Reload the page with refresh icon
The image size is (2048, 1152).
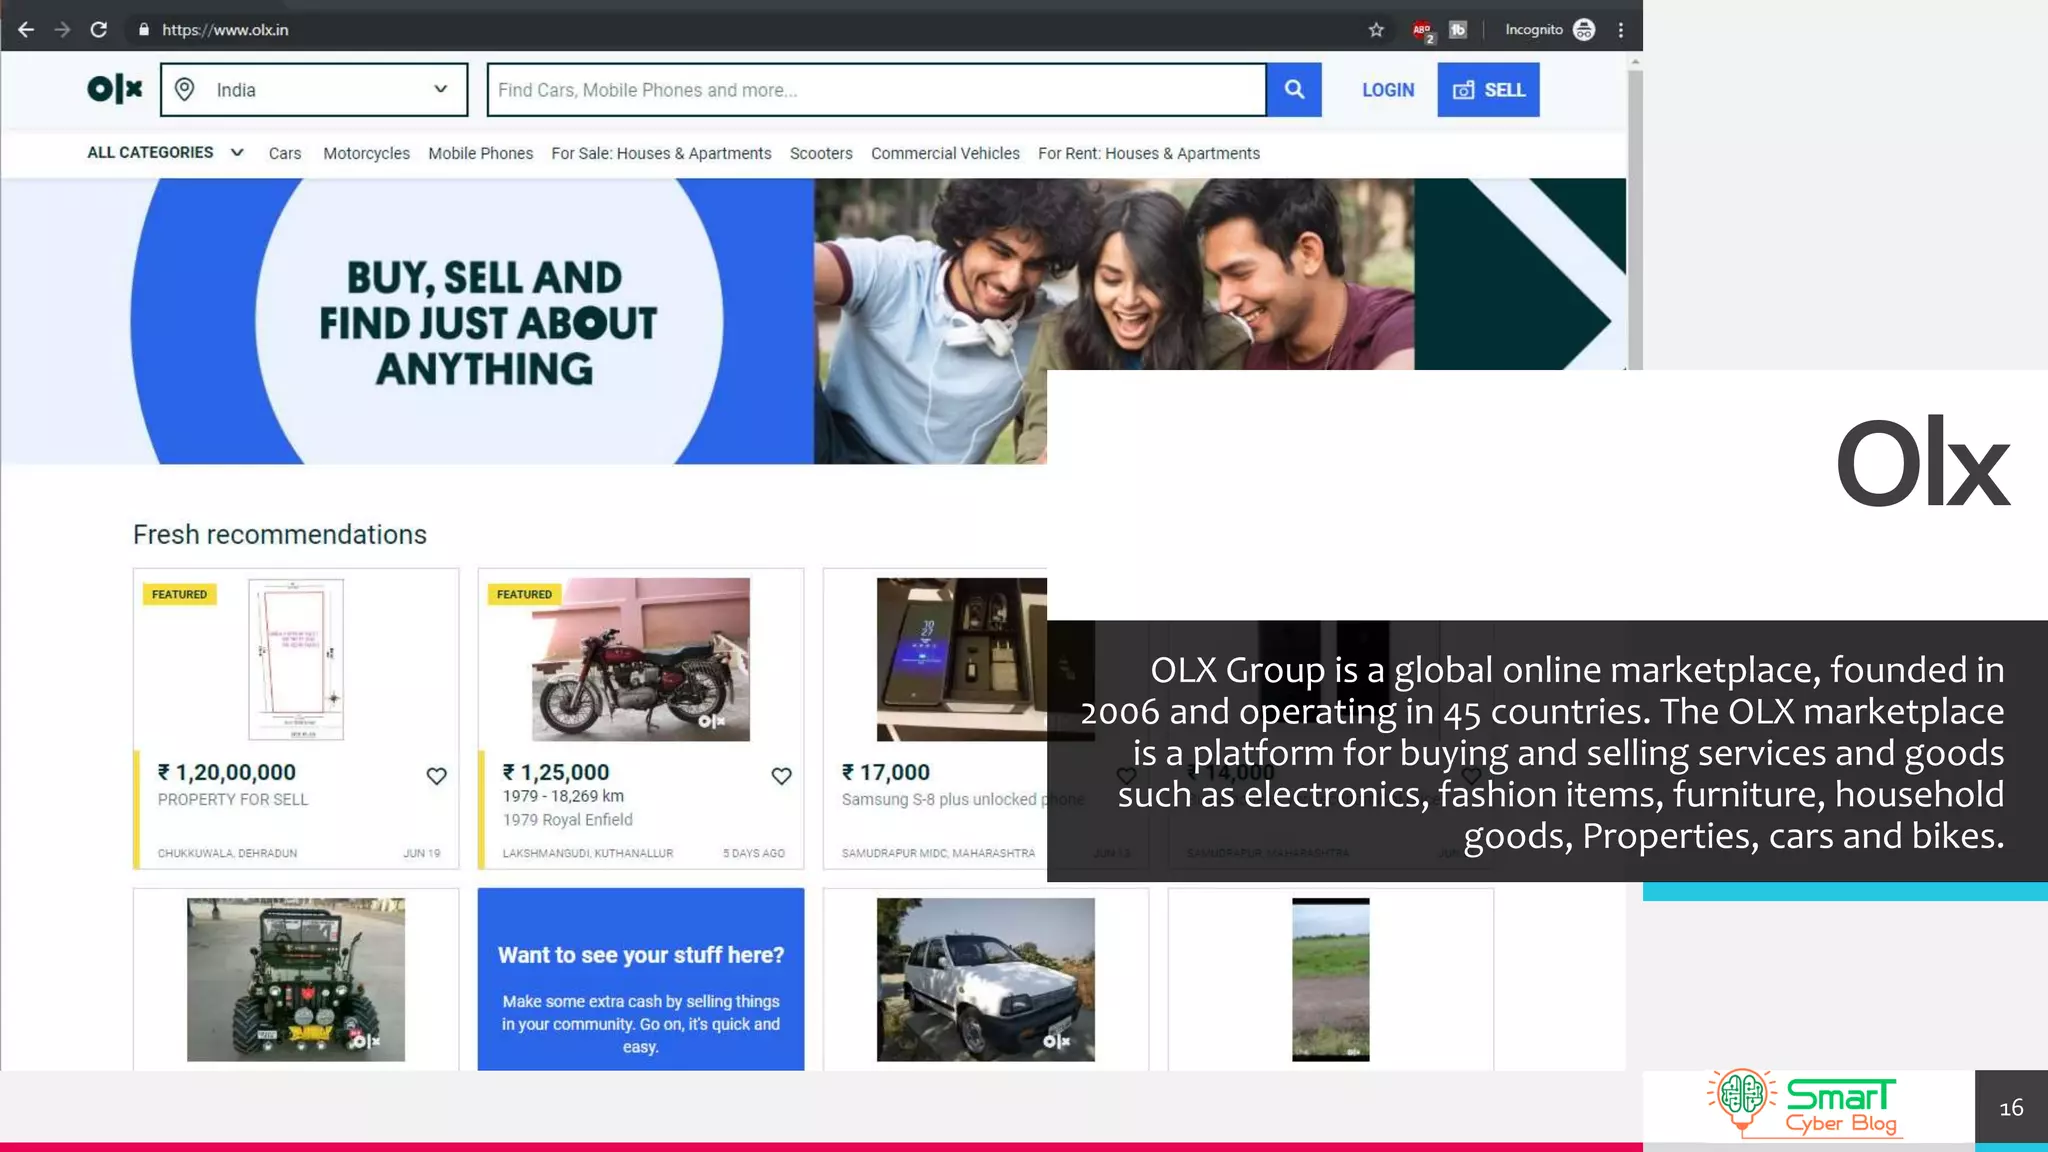pos(98,30)
